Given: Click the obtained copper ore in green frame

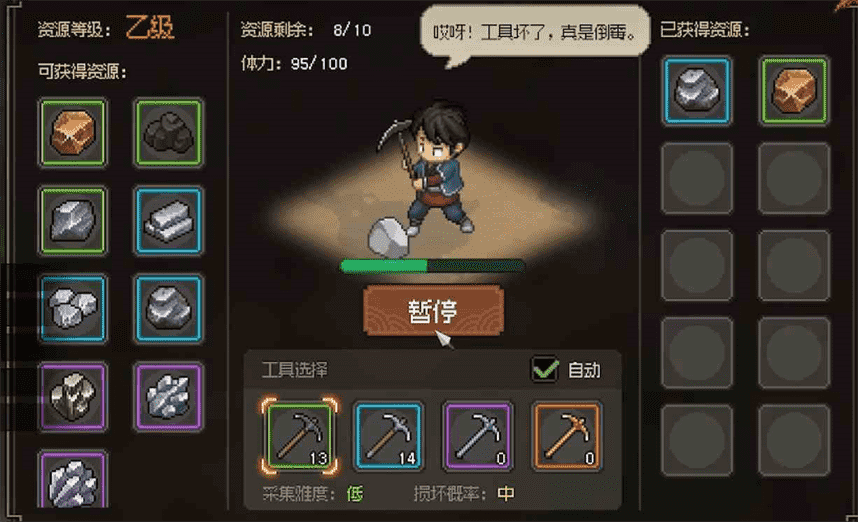Looking at the screenshot, I should [x=793, y=90].
